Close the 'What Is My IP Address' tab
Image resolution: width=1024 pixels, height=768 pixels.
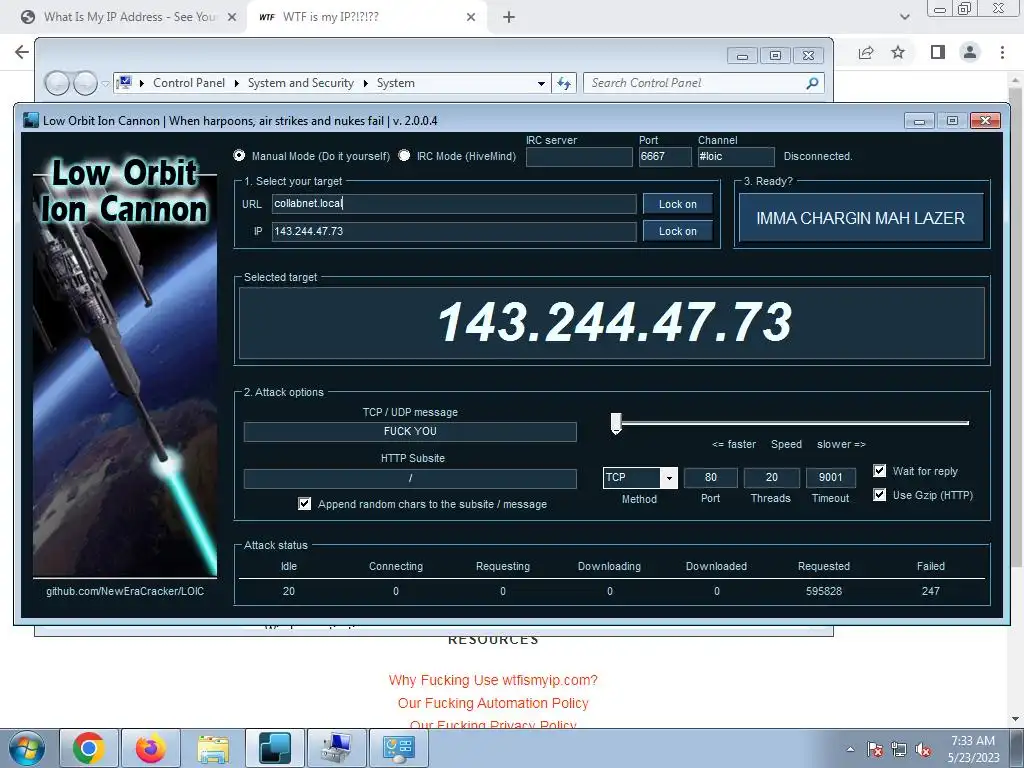coord(232,17)
